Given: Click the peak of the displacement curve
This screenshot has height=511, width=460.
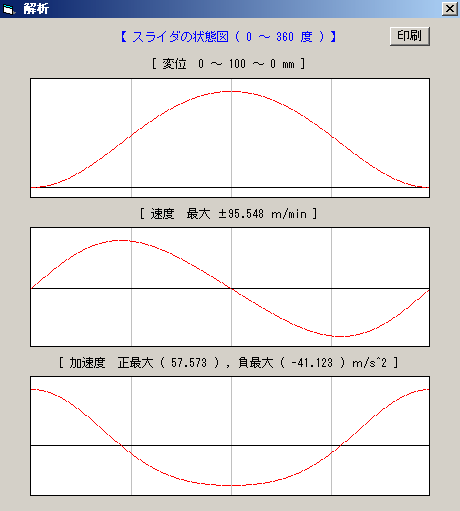Looking at the screenshot, I should pos(232,91).
